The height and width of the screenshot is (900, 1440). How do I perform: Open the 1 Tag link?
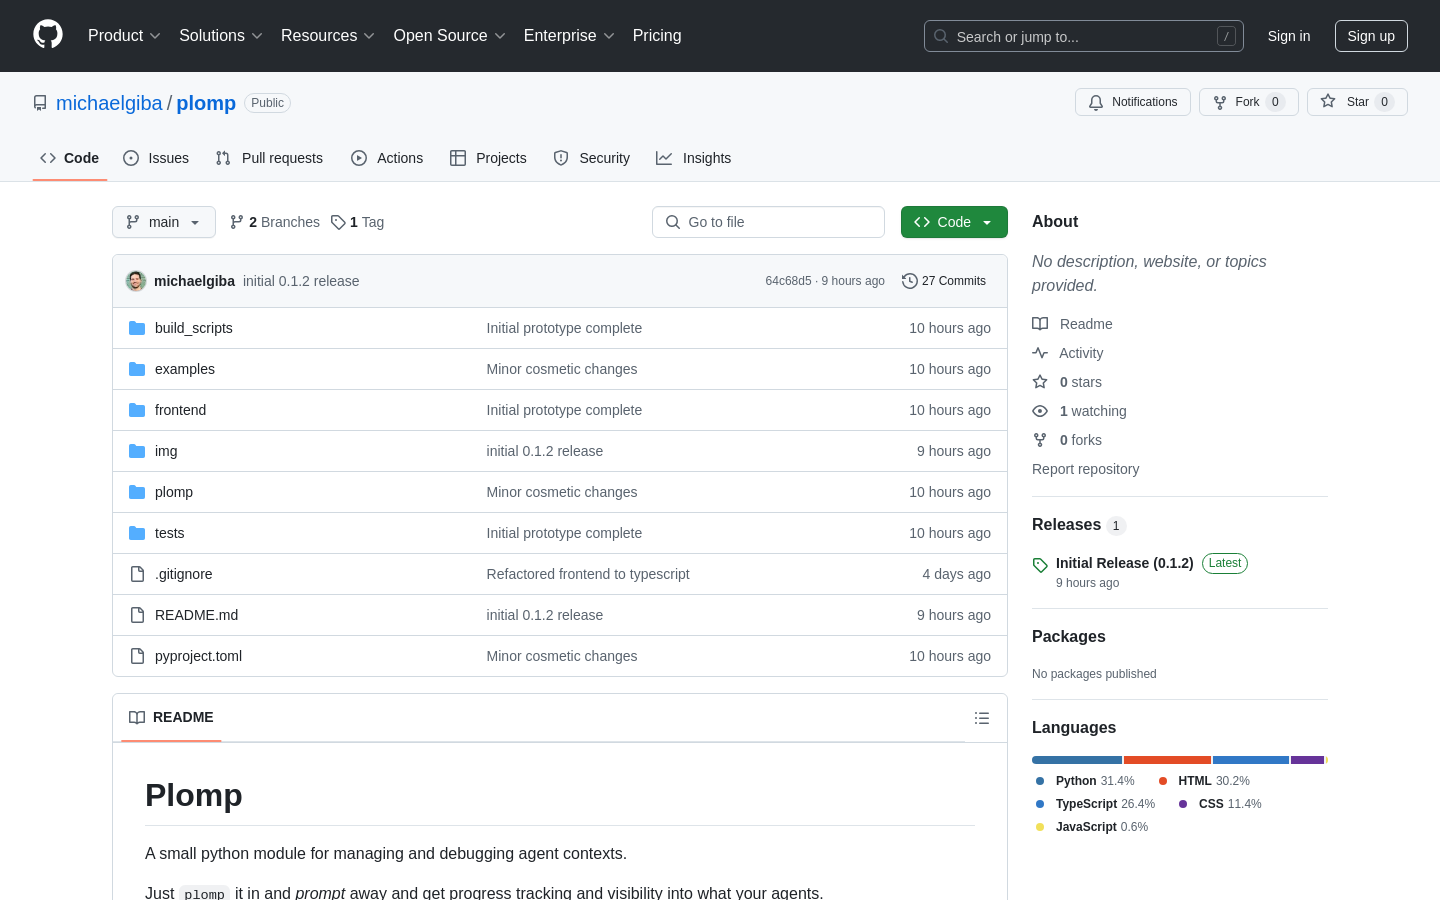point(358,222)
